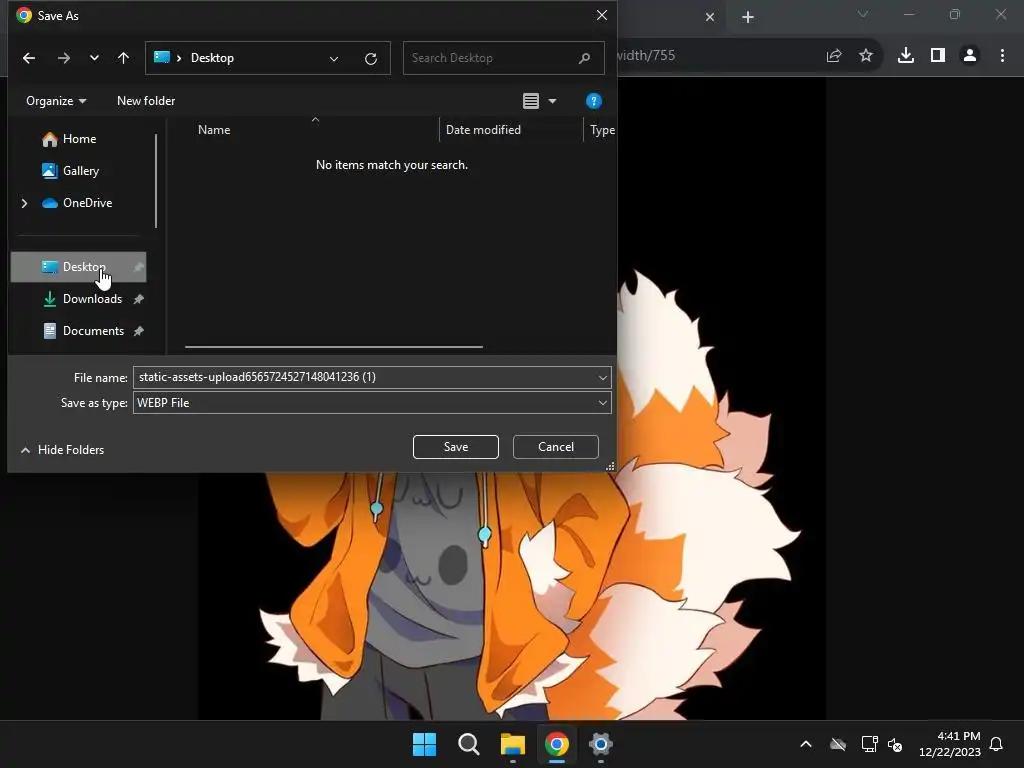1024x768 pixels.
Task: Unpin Documents using its pin icon
Action: point(138,331)
